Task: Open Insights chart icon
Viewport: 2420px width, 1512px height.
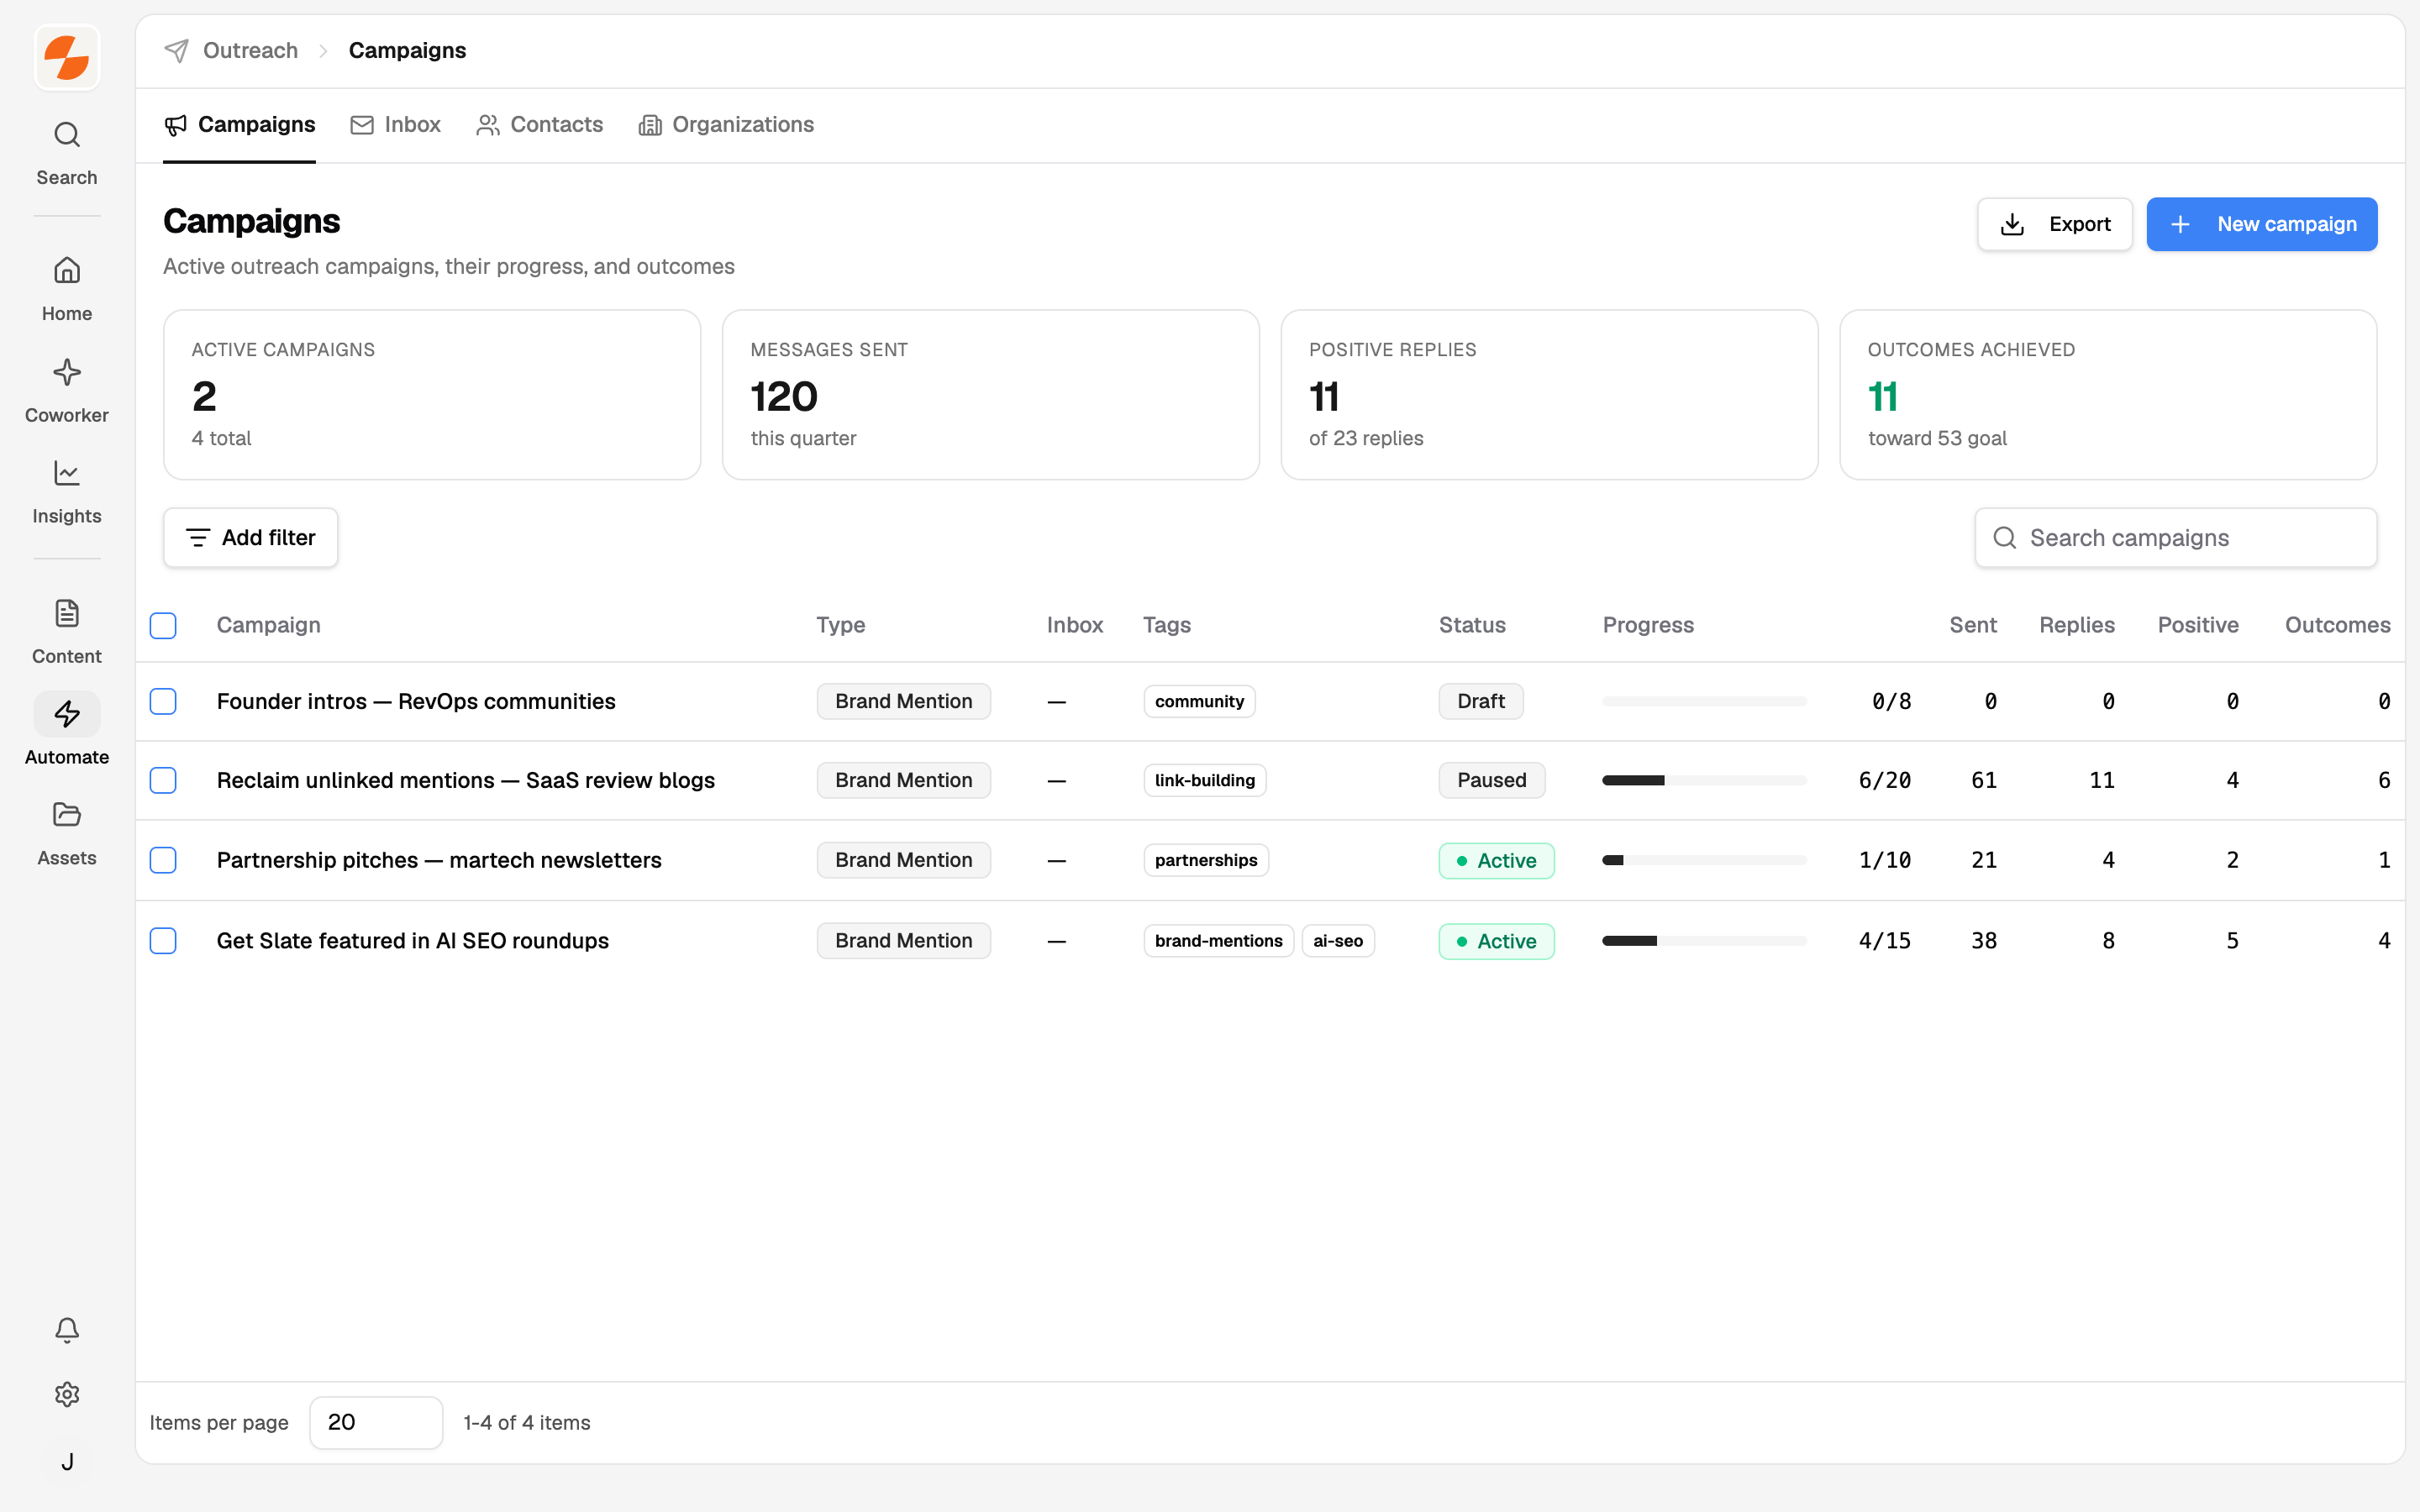Action: click(x=67, y=473)
